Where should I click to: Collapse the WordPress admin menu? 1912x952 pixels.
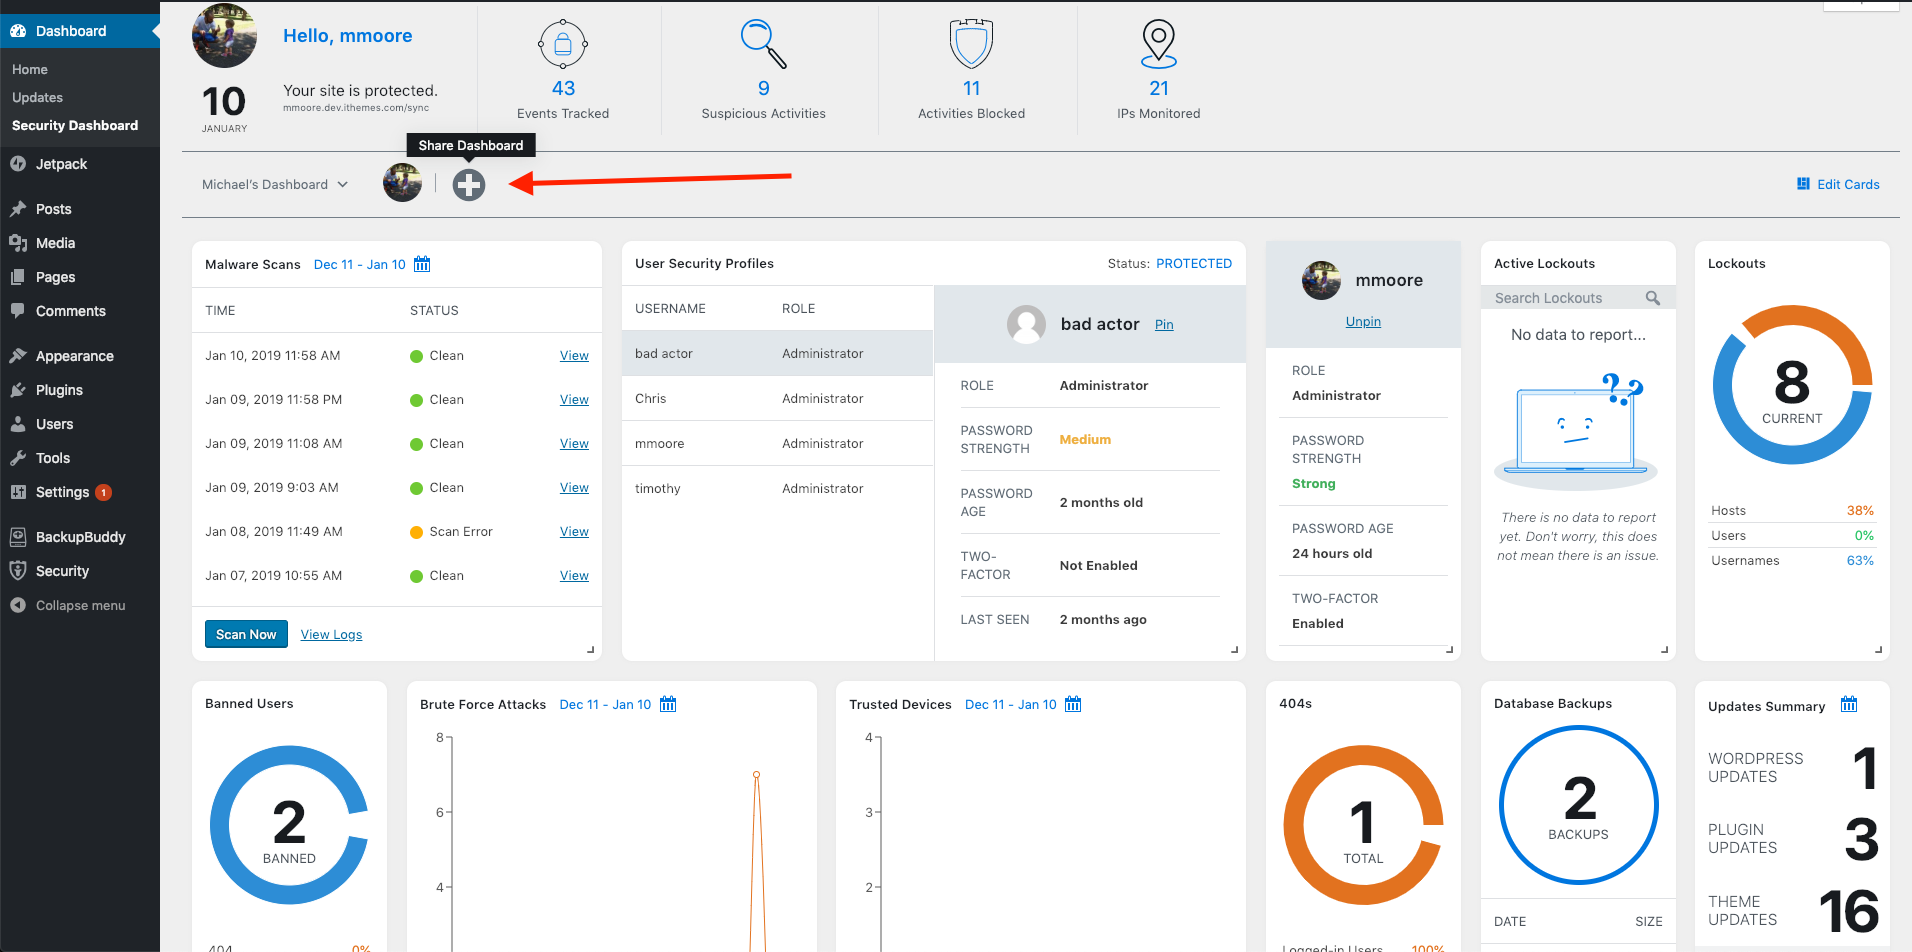coord(80,605)
